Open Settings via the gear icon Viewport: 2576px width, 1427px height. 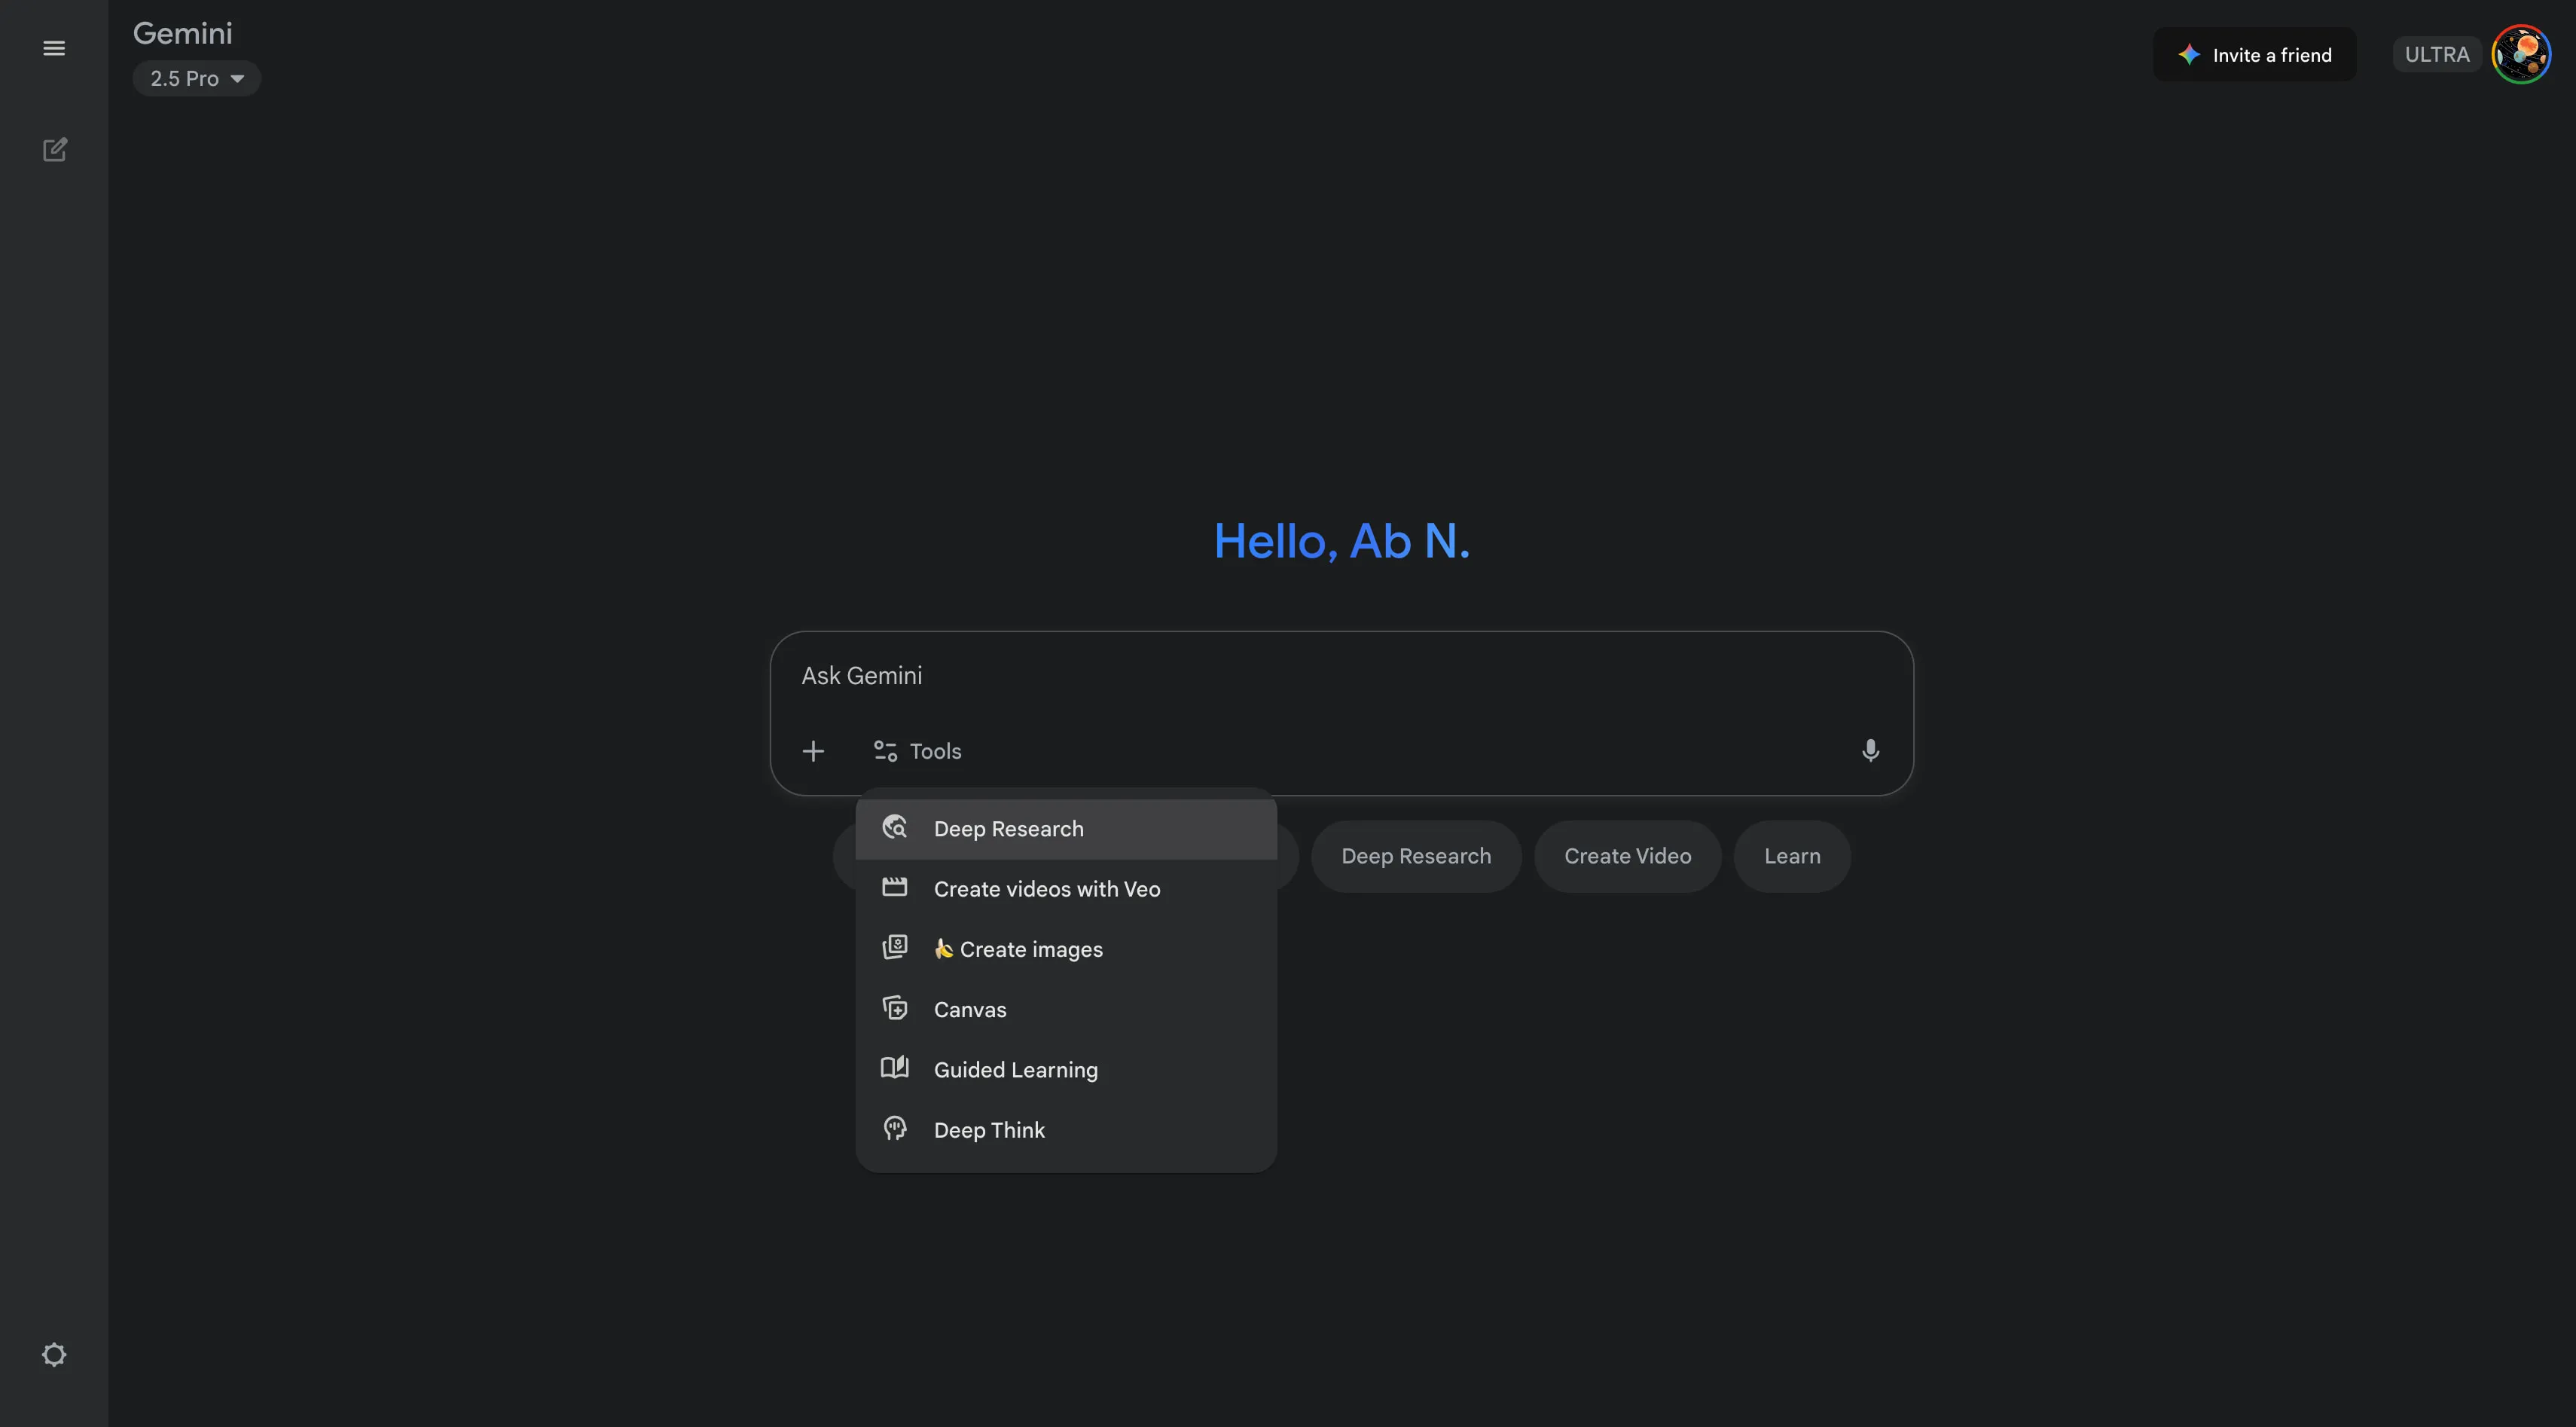[54, 1354]
